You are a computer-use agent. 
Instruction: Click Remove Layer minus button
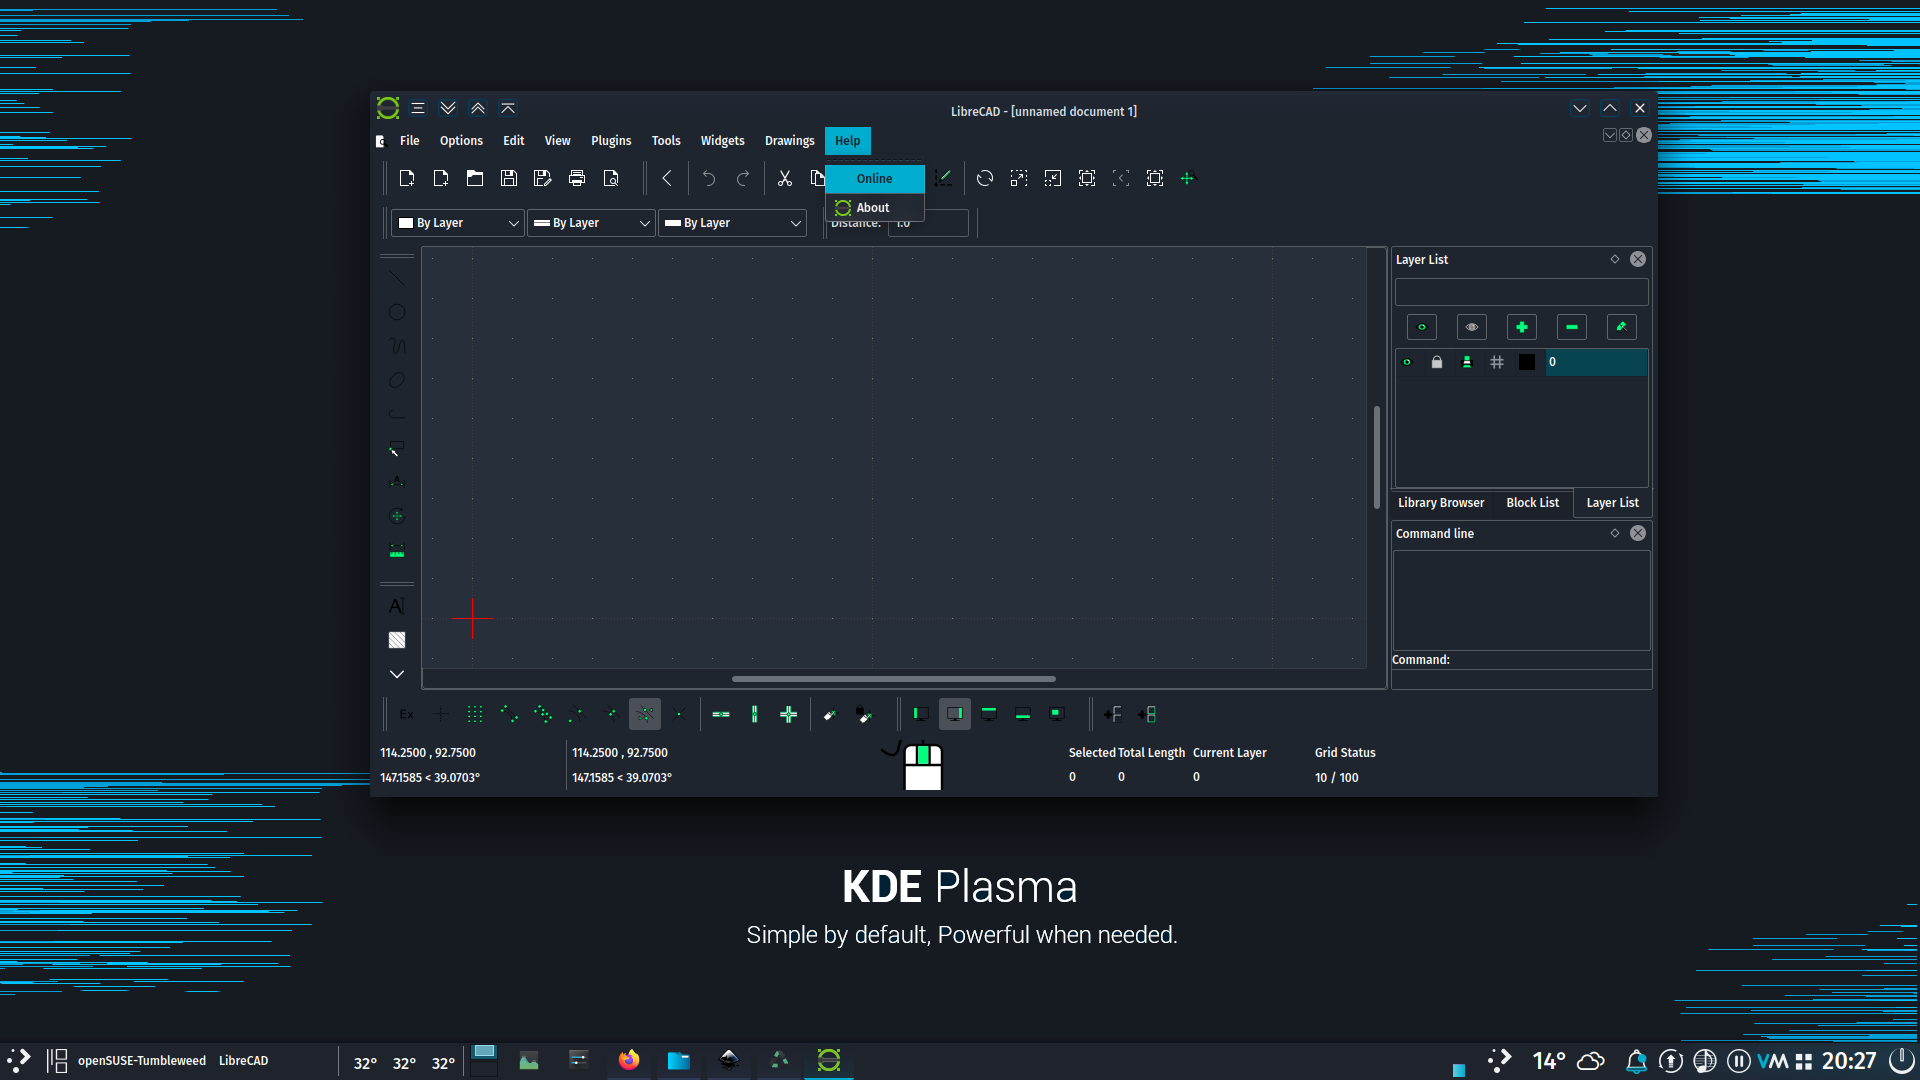tap(1572, 327)
